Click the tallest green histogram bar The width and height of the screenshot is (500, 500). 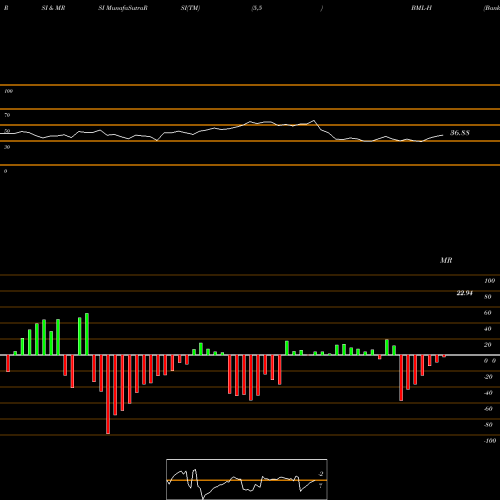[87, 334]
